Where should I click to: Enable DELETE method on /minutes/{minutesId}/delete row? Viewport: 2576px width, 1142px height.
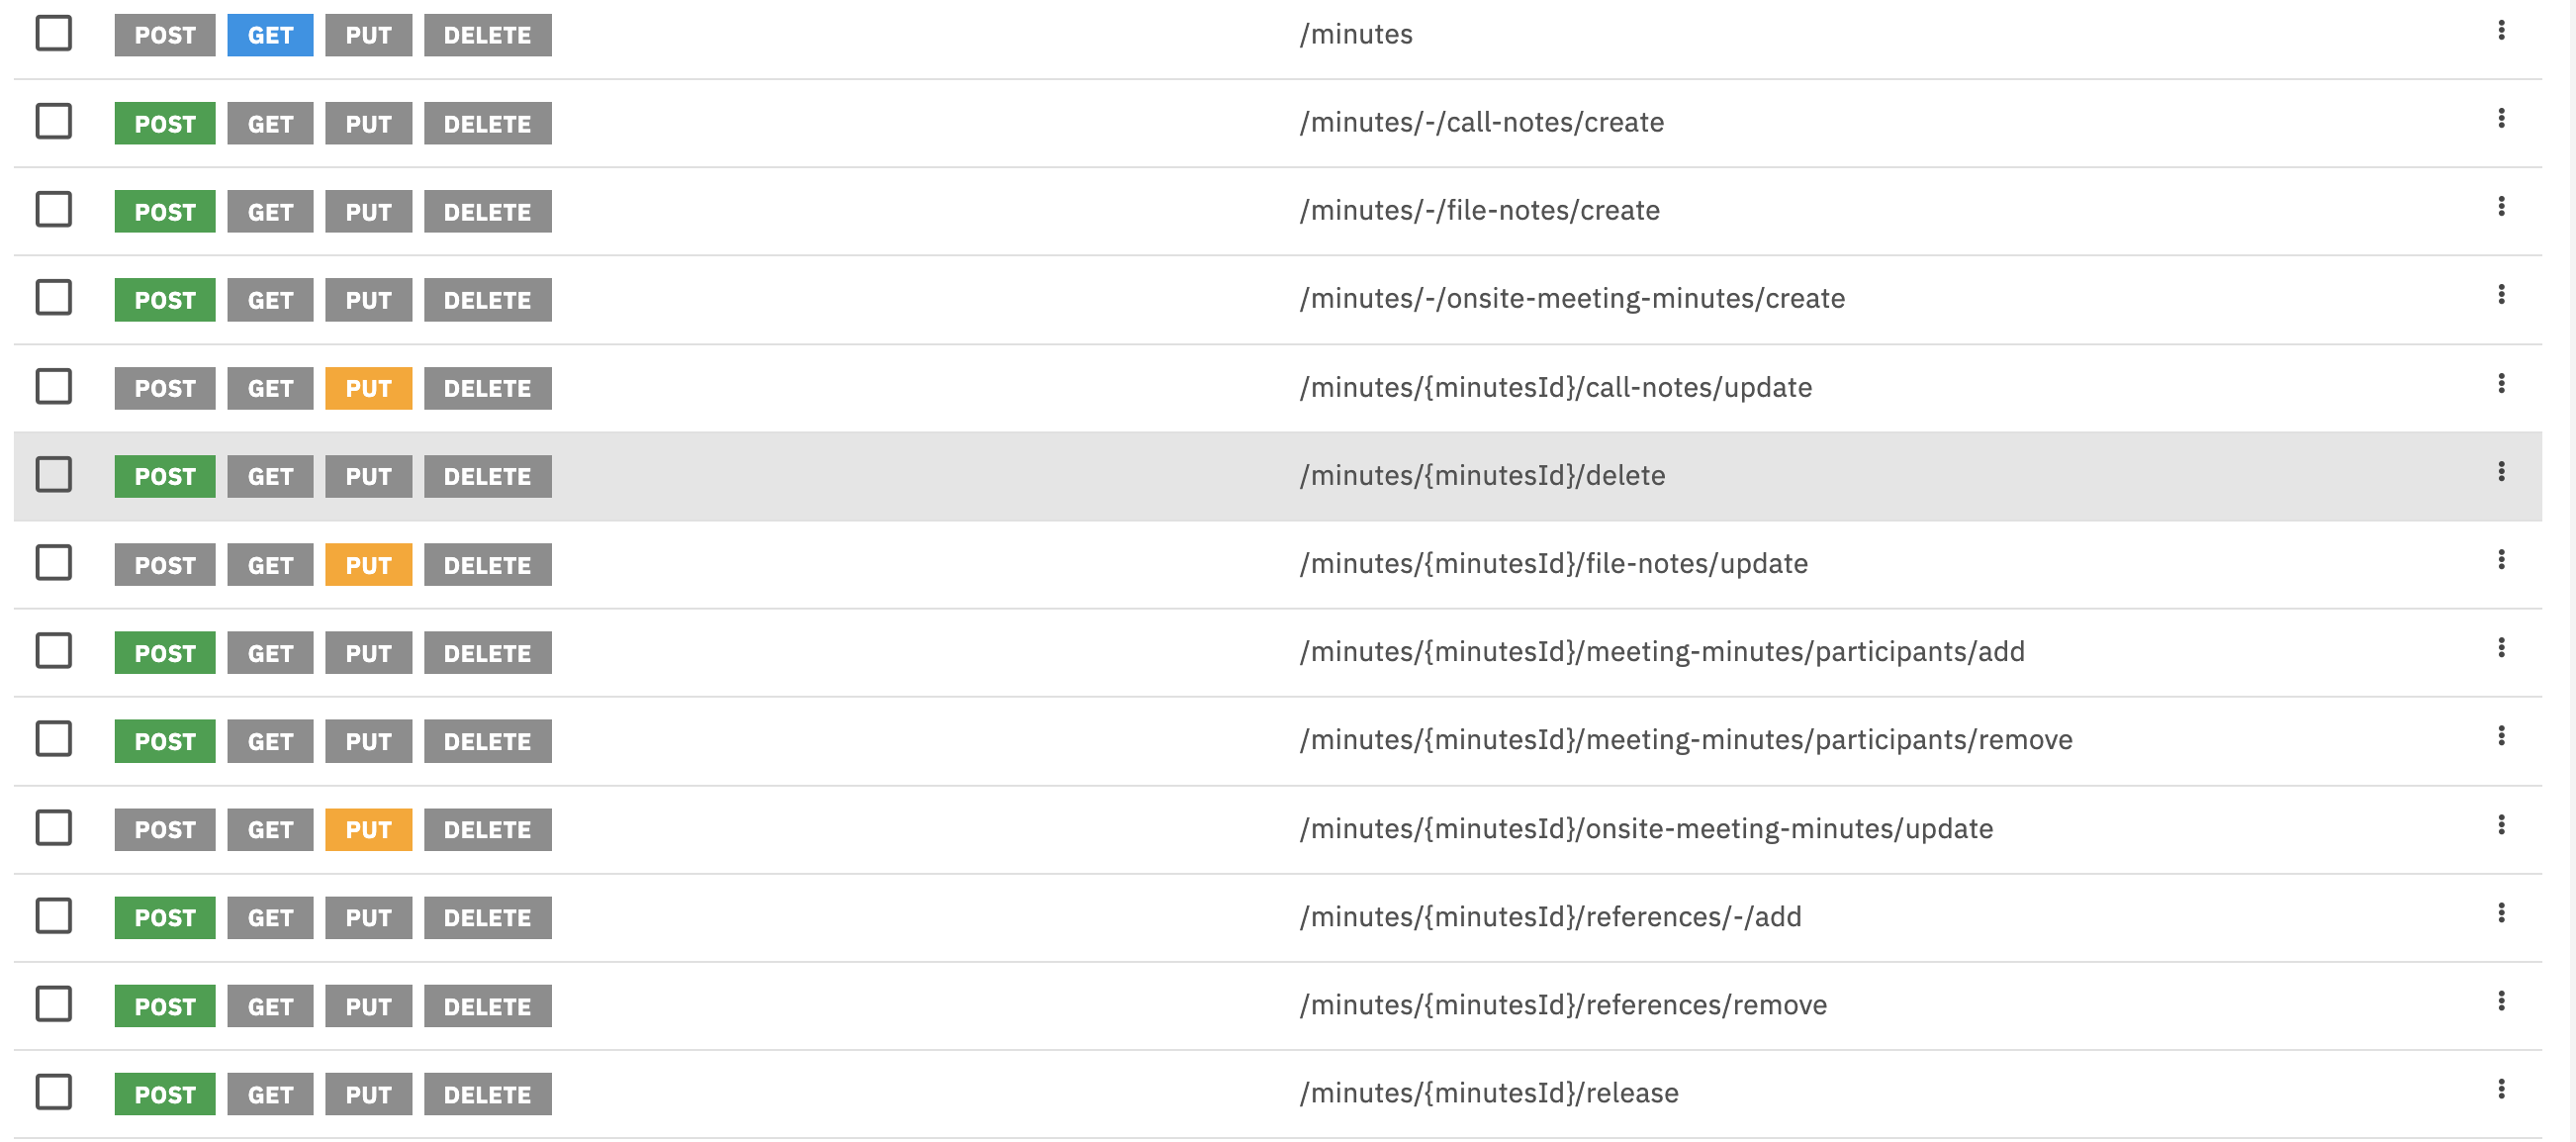point(487,476)
